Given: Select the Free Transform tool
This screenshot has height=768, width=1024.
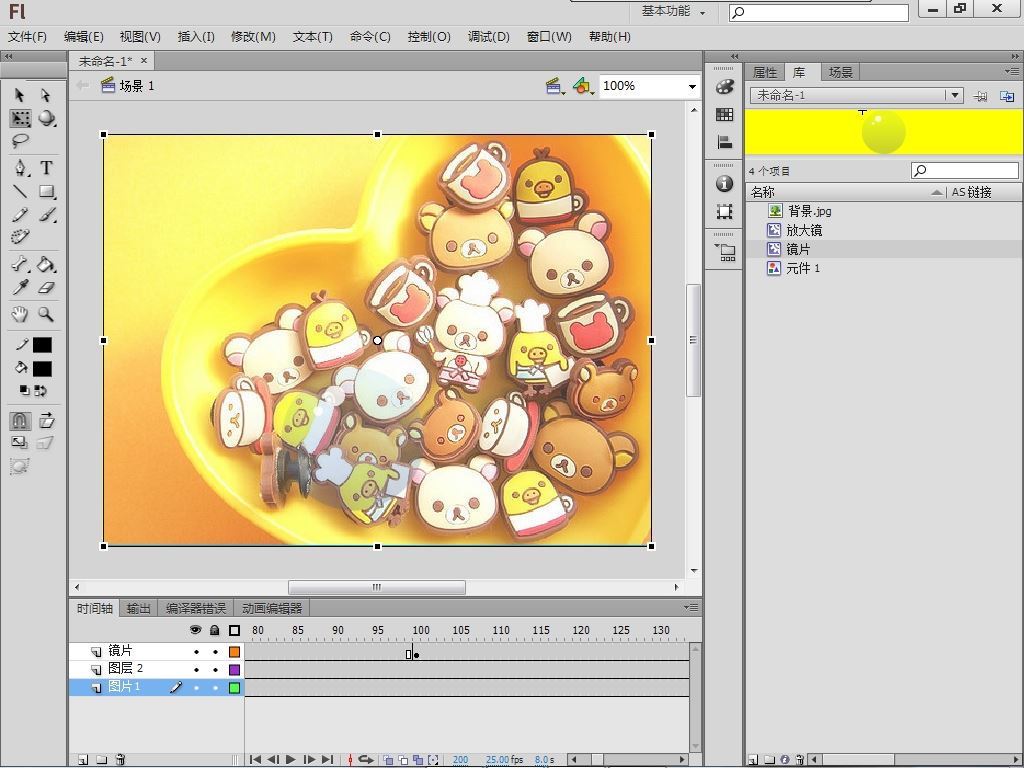Looking at the screenshot, I should pos(20,118).
